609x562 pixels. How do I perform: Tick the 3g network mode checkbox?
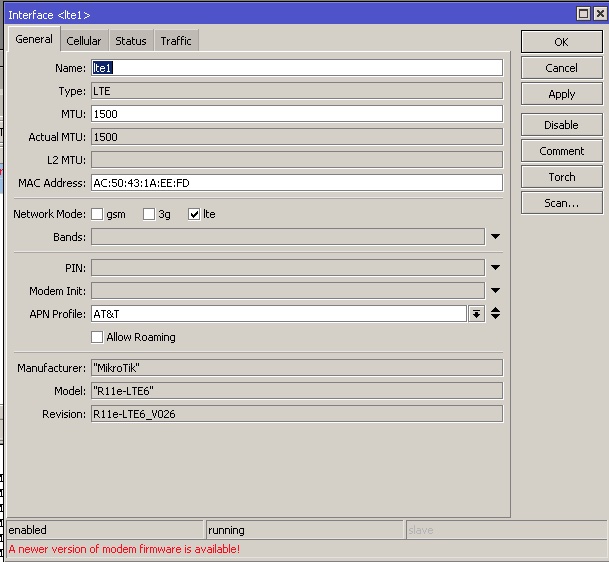[x=149, y=214]
